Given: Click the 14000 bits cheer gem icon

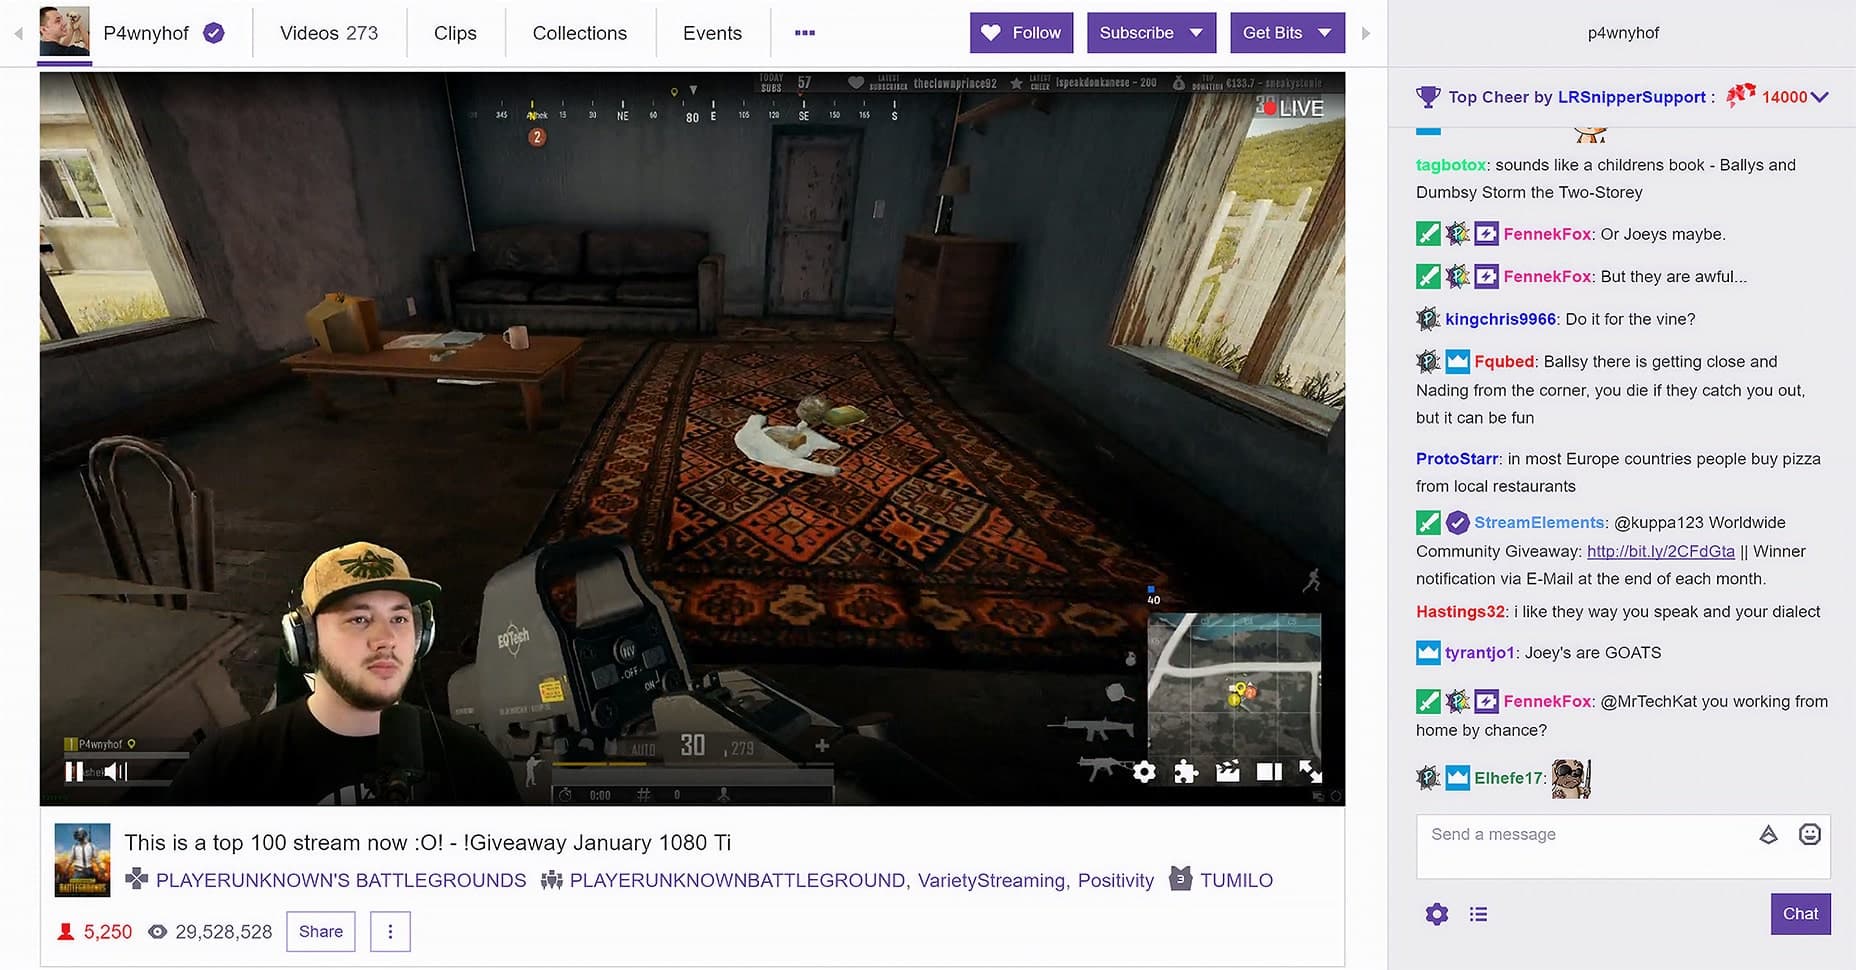Looking at the screenshot, I should [1741, 95].
